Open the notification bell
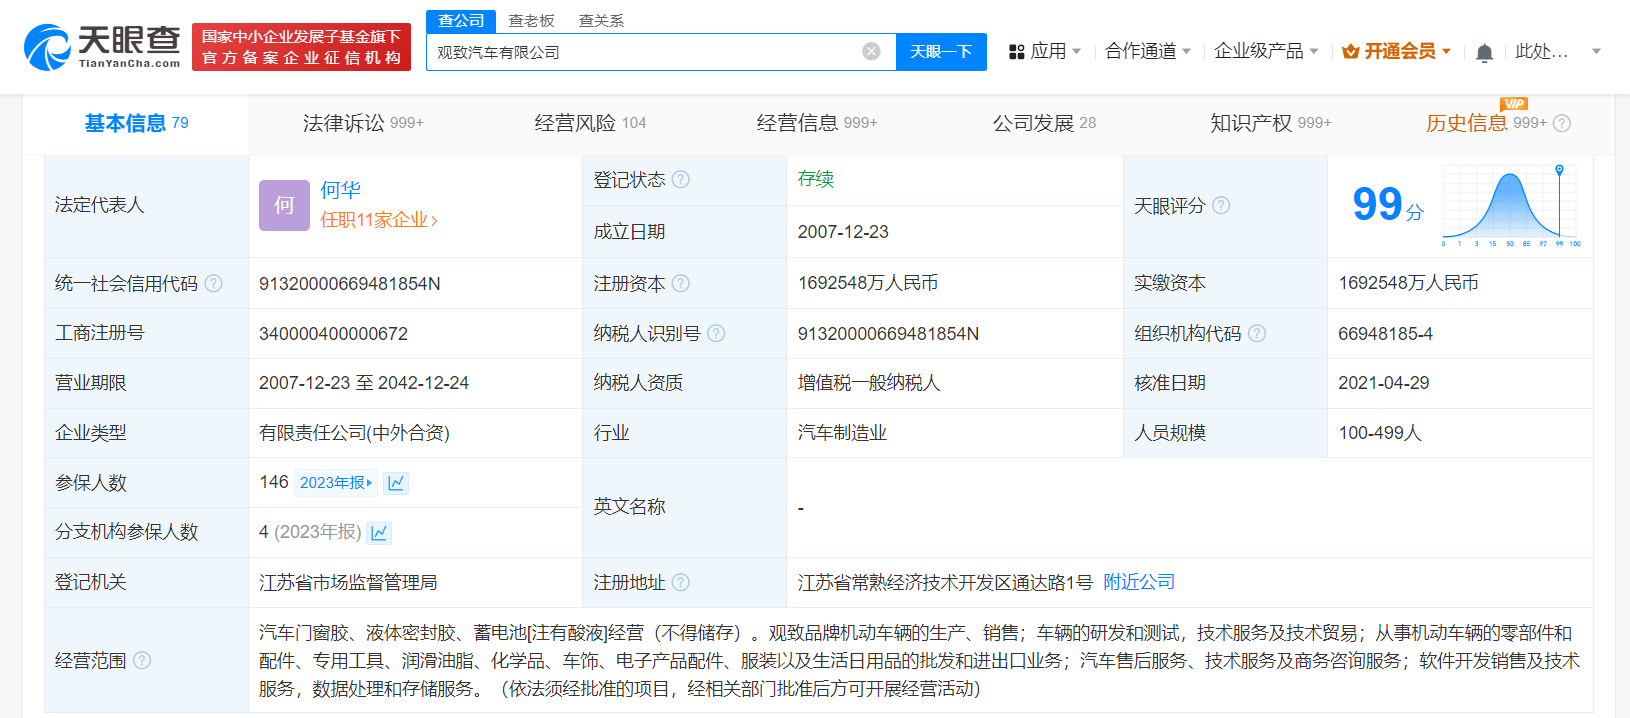Screen dimensions: 1630x718 coord(1484,52)
